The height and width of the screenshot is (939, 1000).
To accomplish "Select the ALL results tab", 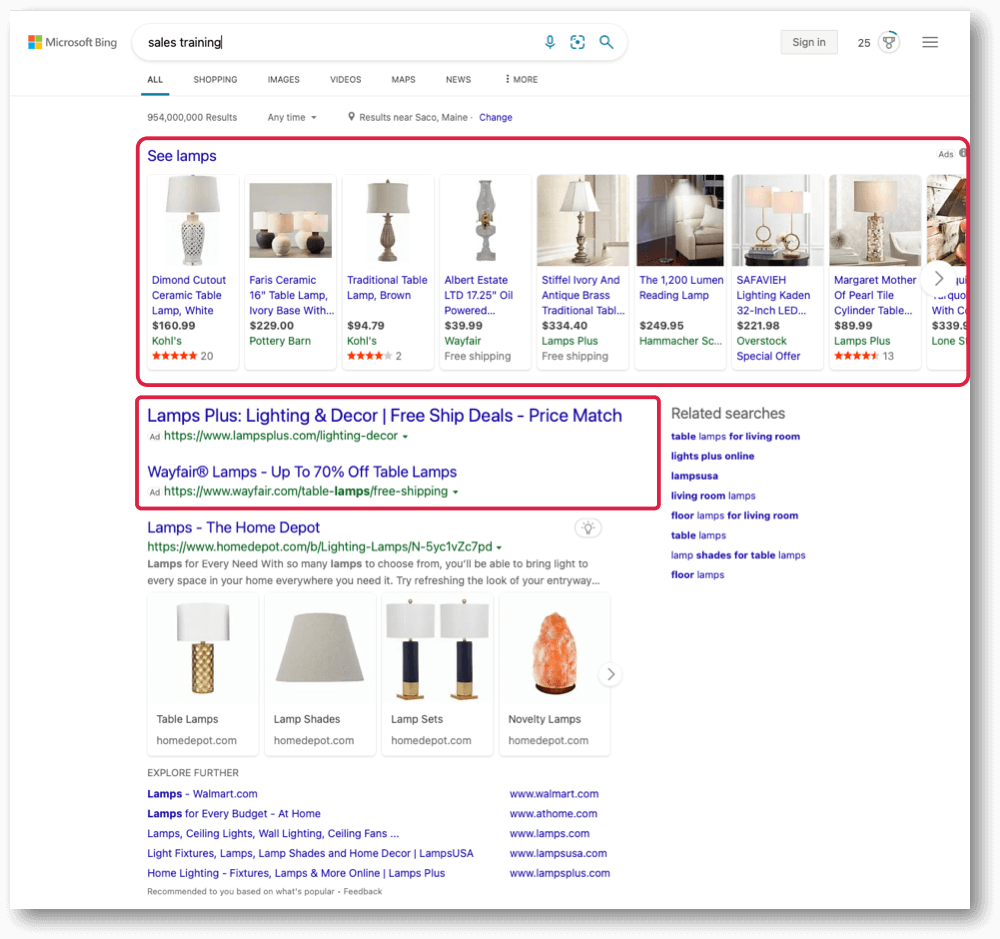I will (x=155, y=80).
